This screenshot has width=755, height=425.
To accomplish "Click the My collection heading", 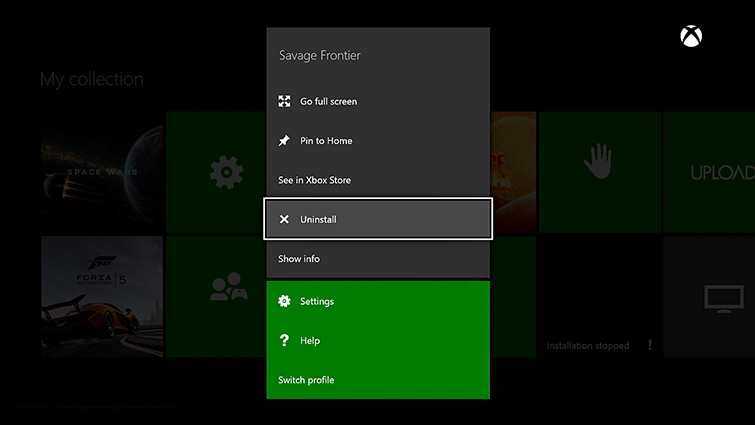I will pyautogui.click(x=92, y=79).
